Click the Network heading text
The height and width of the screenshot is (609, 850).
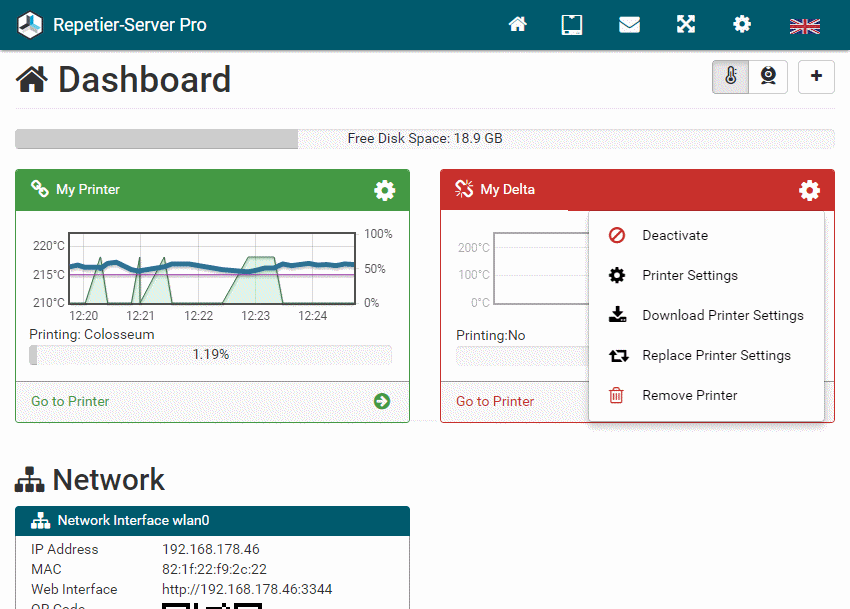coord(108,479)
